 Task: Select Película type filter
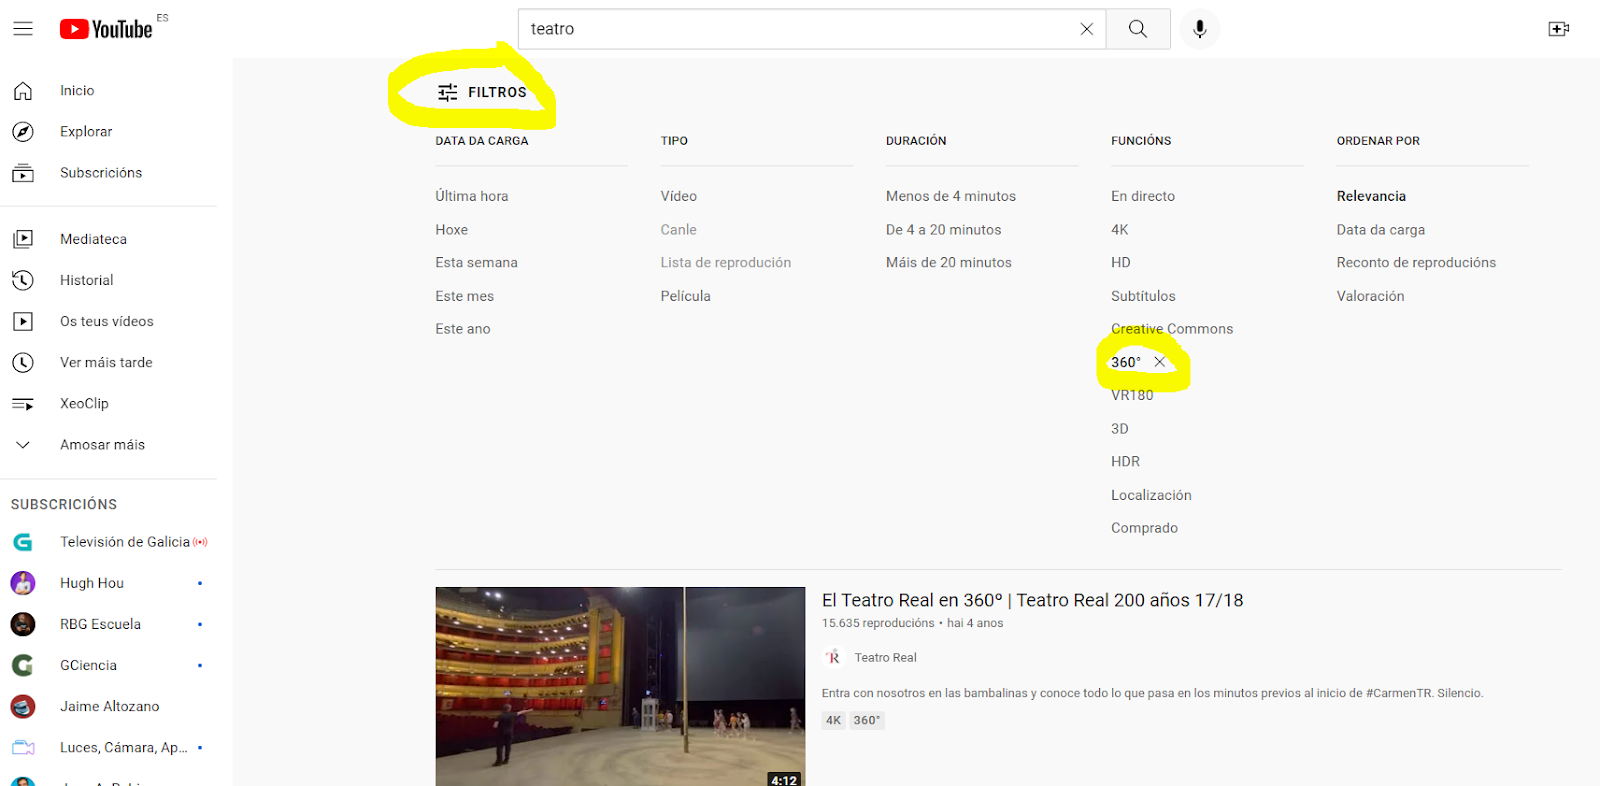(x=686, y=296)
